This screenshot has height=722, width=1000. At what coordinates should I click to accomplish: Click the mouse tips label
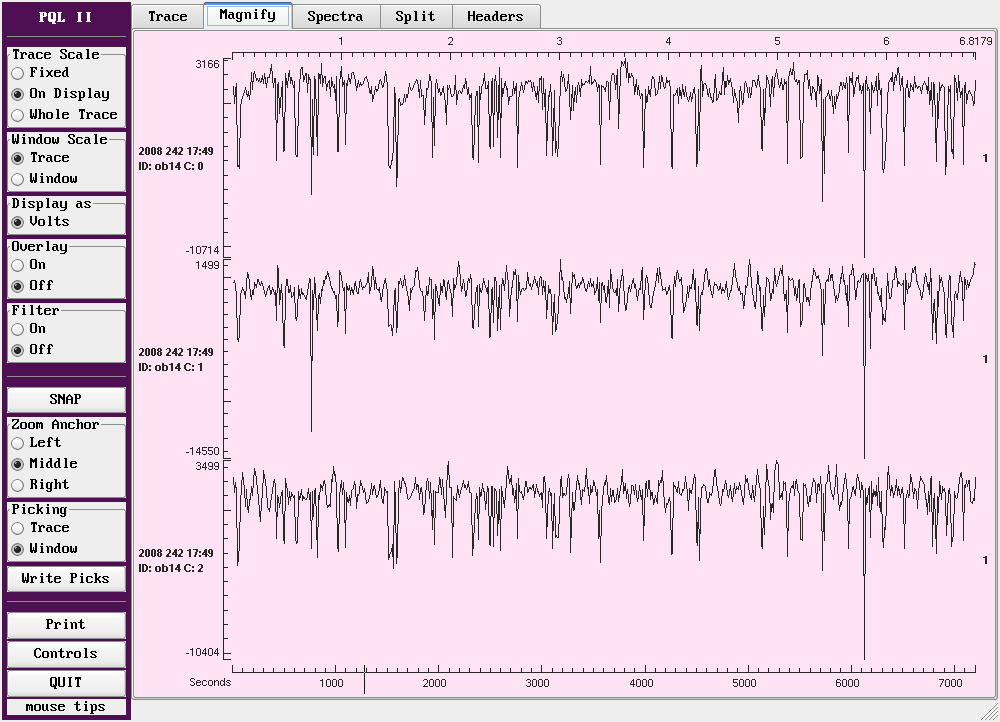tap(66, 707)
